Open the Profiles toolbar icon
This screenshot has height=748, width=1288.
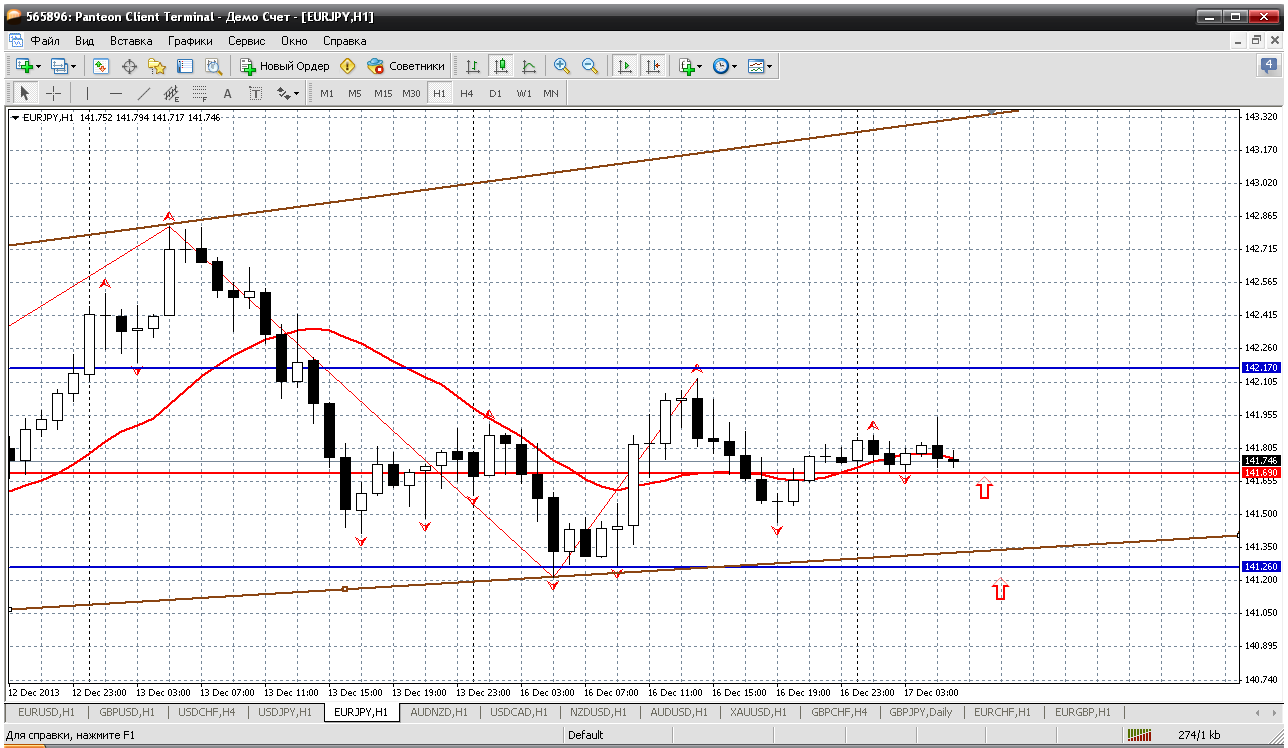(58, 66)
